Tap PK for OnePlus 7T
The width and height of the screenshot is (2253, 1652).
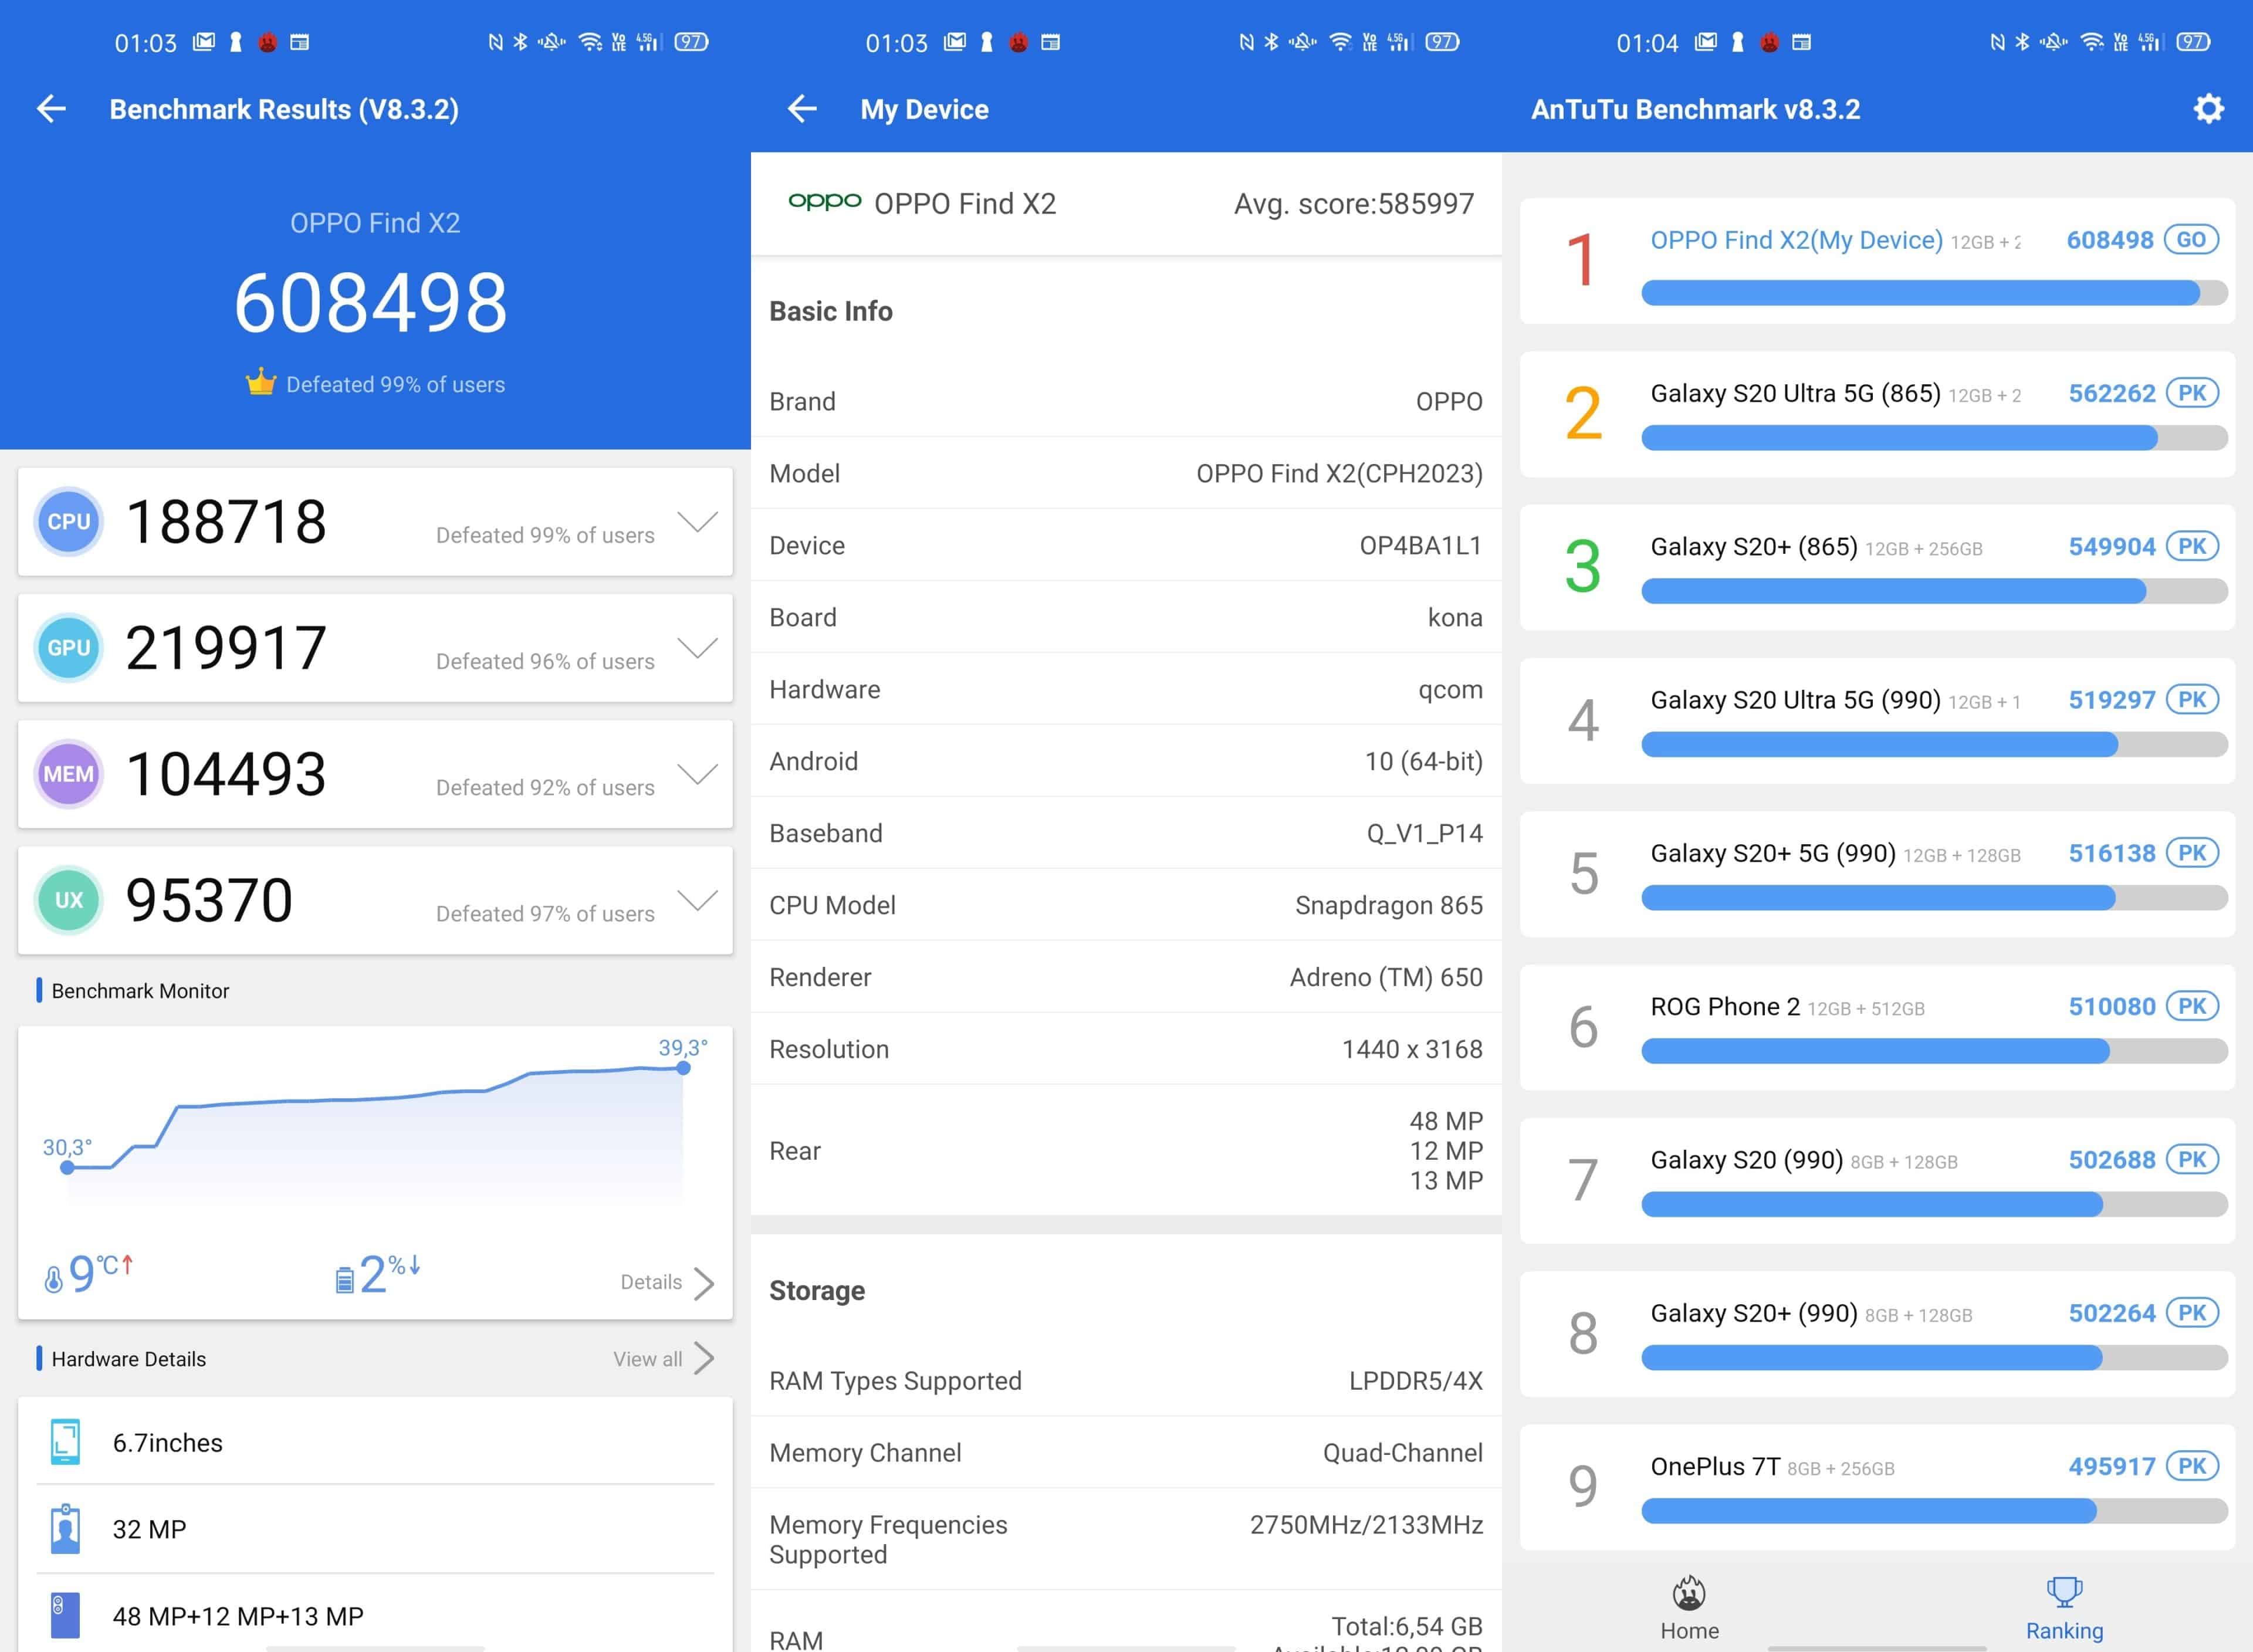2192,1466
